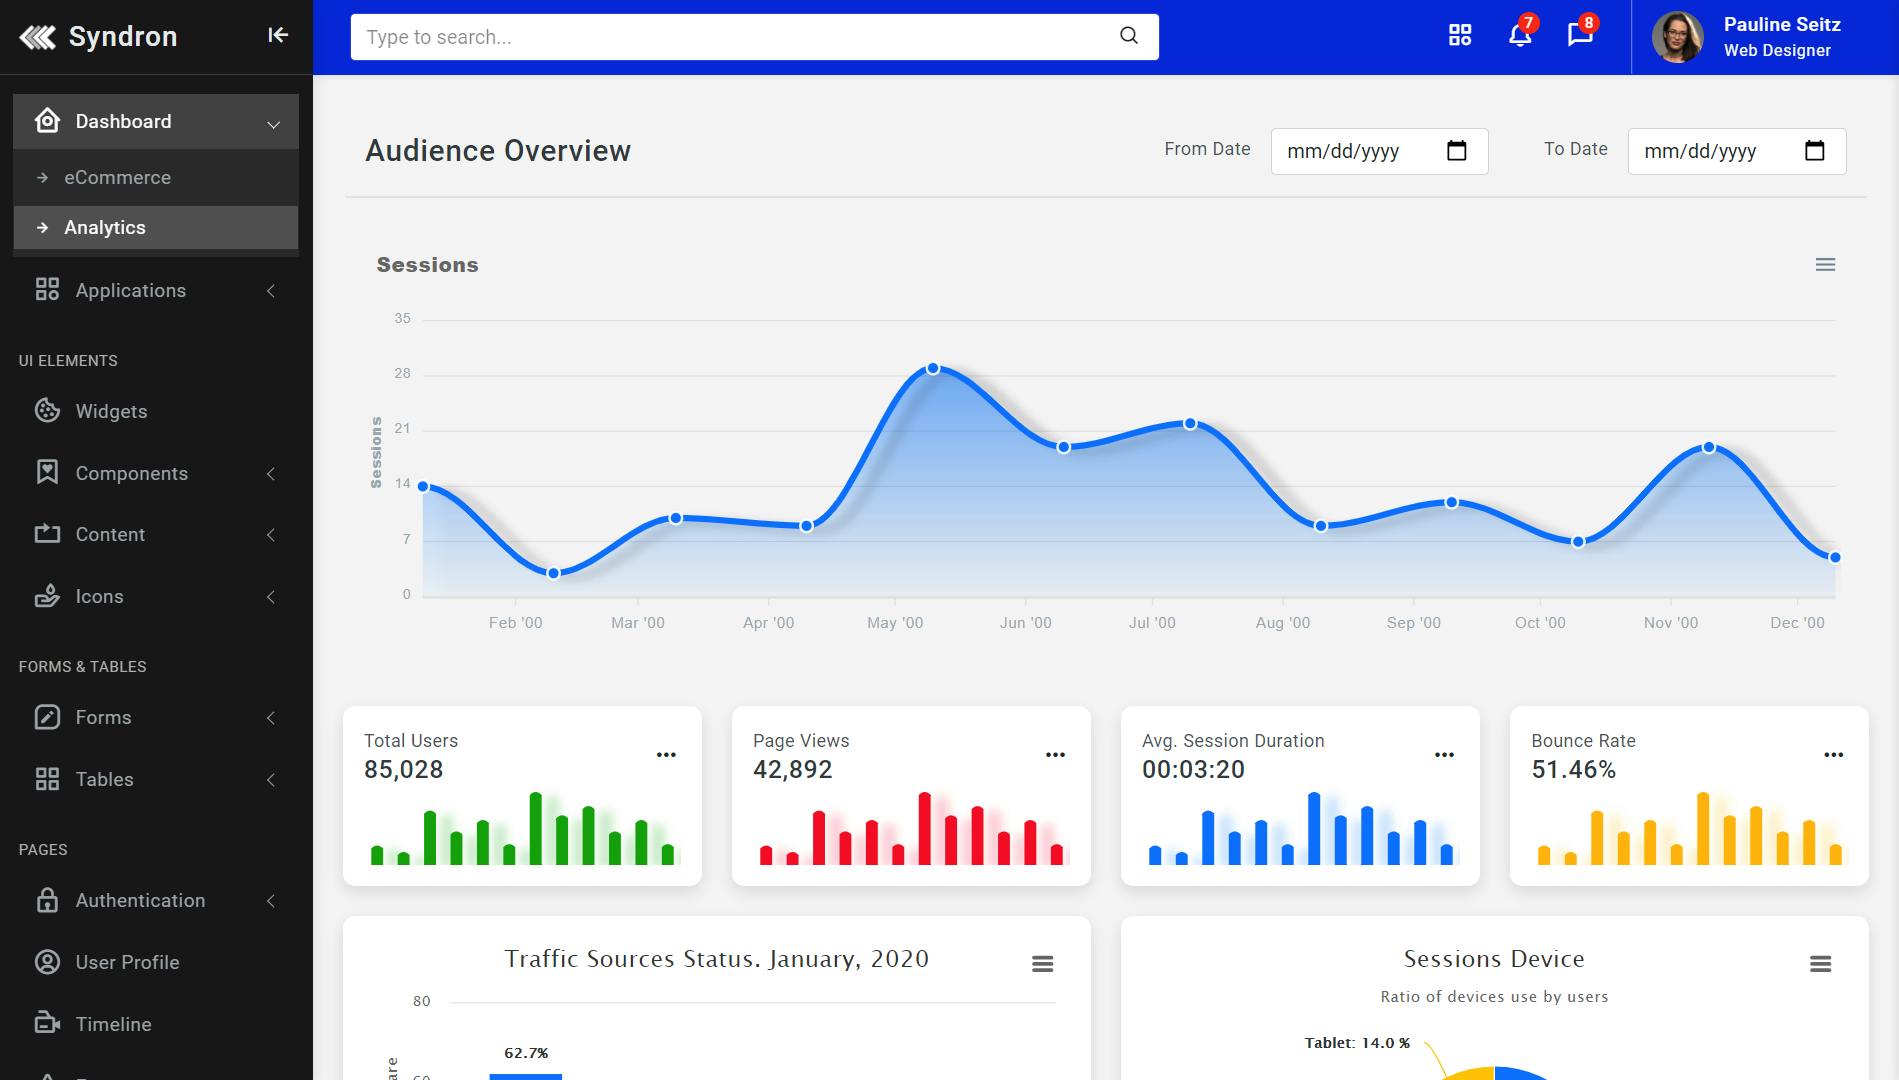Screen dimensions: 1899x1080
Task: Expand Tables submenu chevron
Action: point(271,780)
